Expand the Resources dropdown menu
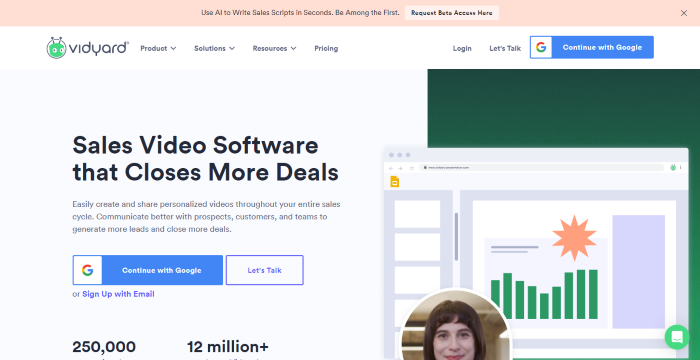This screenshot has height=360, width=700. pos(274,48)
